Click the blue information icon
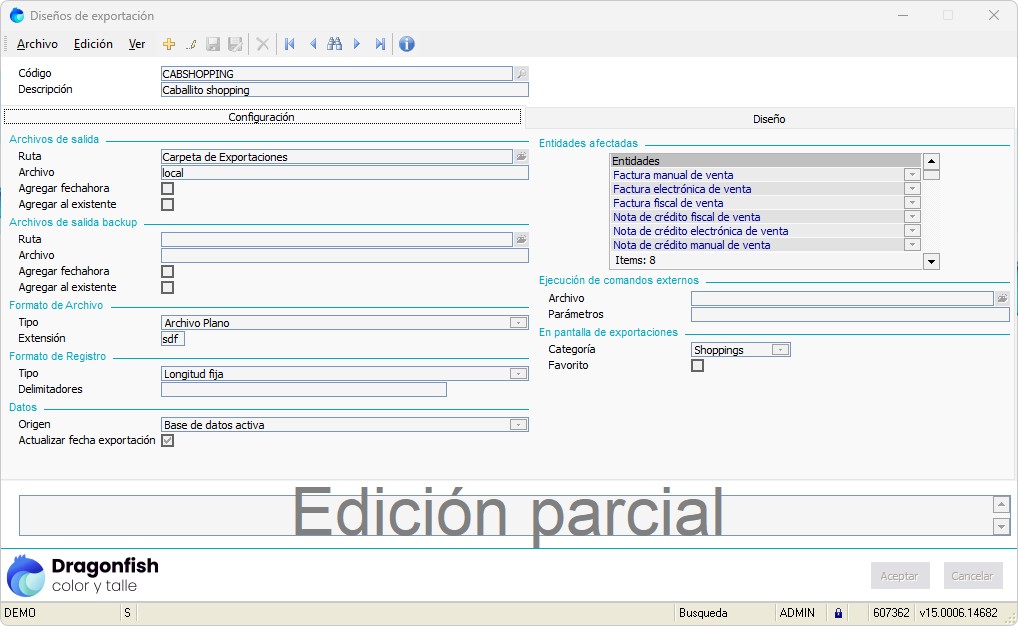The height and width of the screenshot is (626, 1018). pyautogui.click(x=407, y=44)
